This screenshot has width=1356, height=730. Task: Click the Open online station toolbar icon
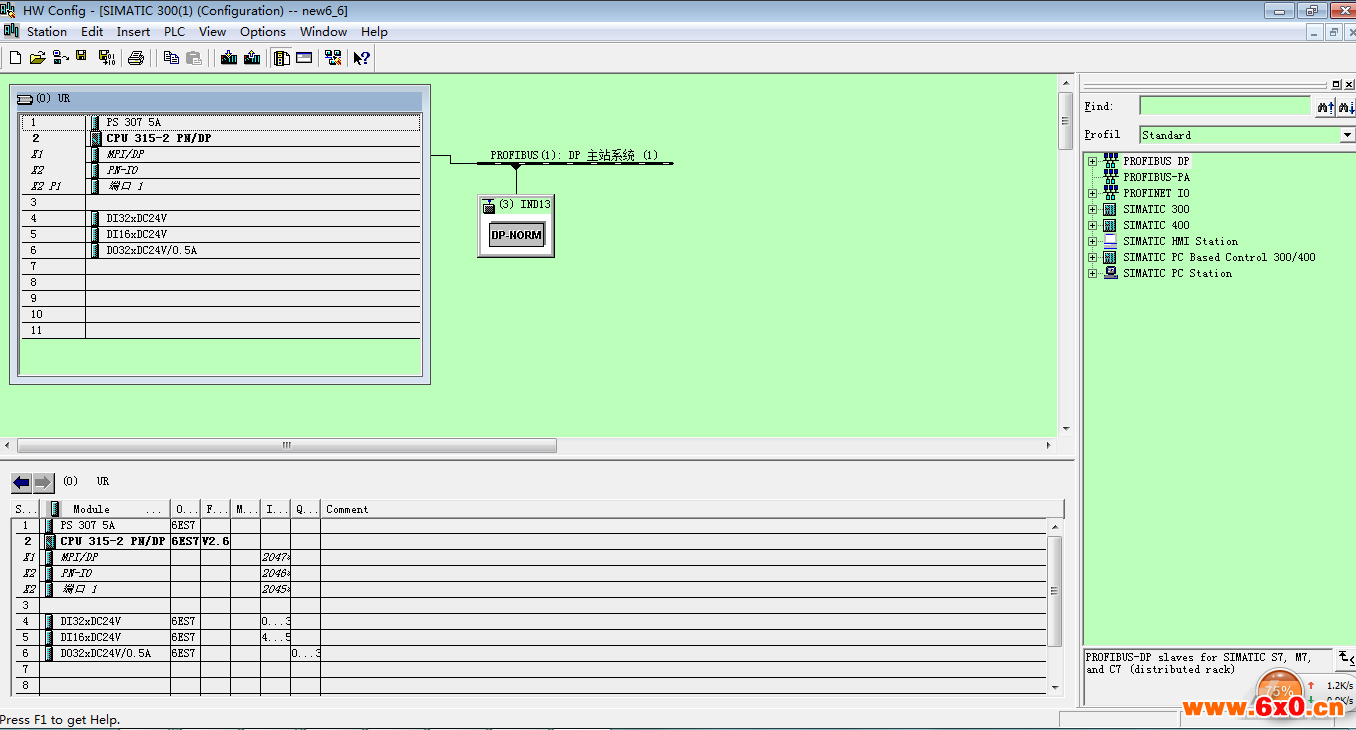tap(60, 58)
